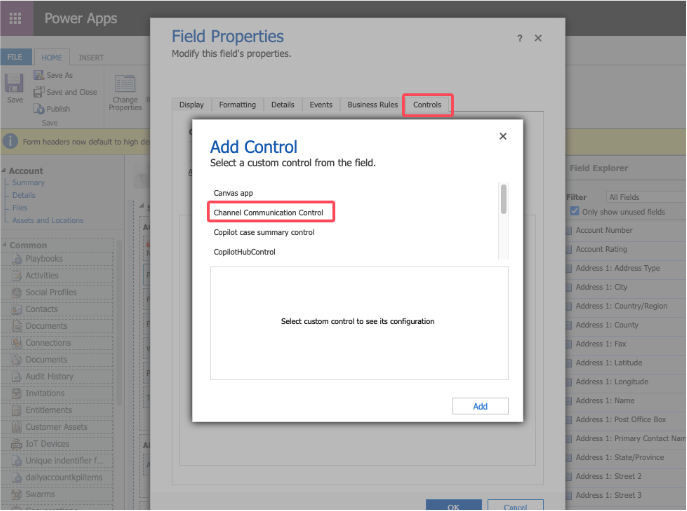Select Account Rating field
687x511 pixels.
(601, 249)
